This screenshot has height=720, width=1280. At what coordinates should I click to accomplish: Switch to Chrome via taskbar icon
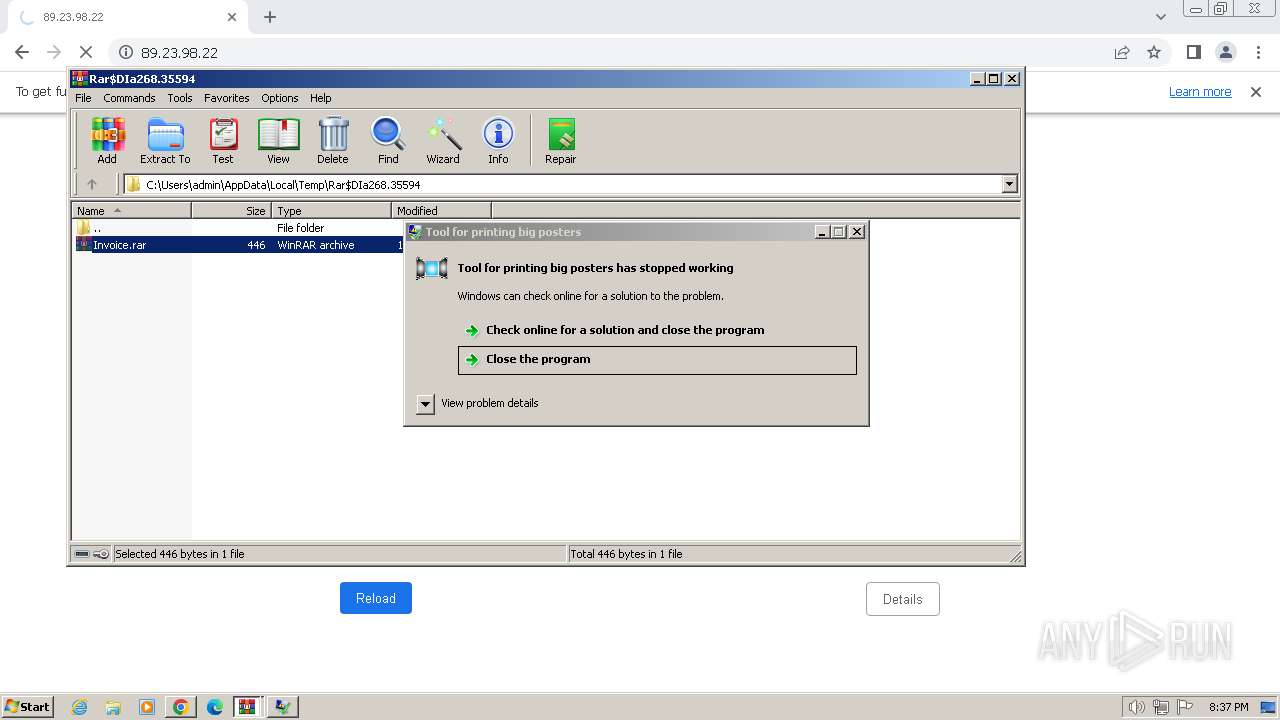click(181, 707)
